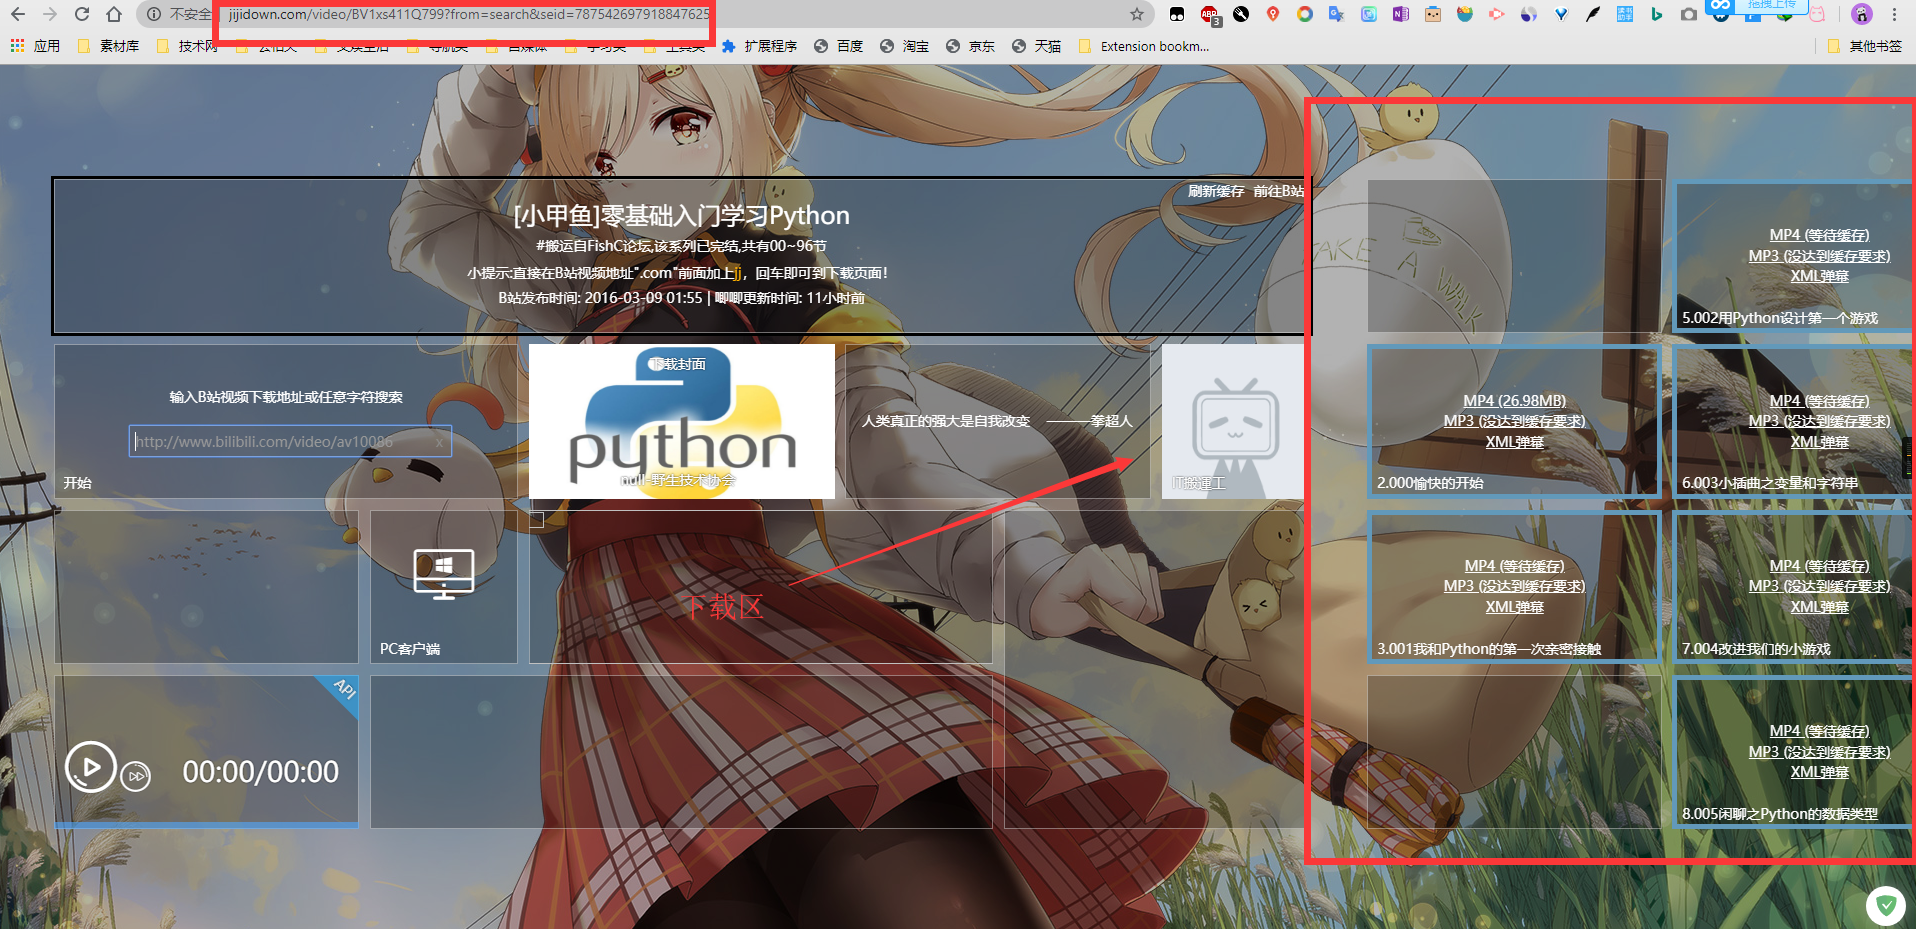
Task: Bookmark this page with the star icon
Action: pyautogui.click(x=1137, y=15)
